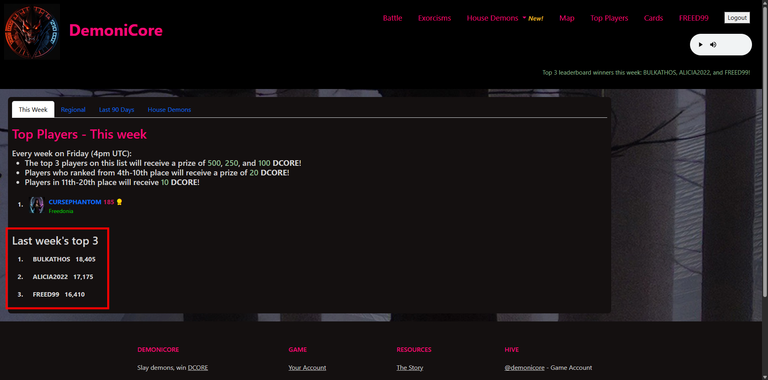
Task: Open the Your Account footer link
Action: pyautogui.click(x=307, y=367)
